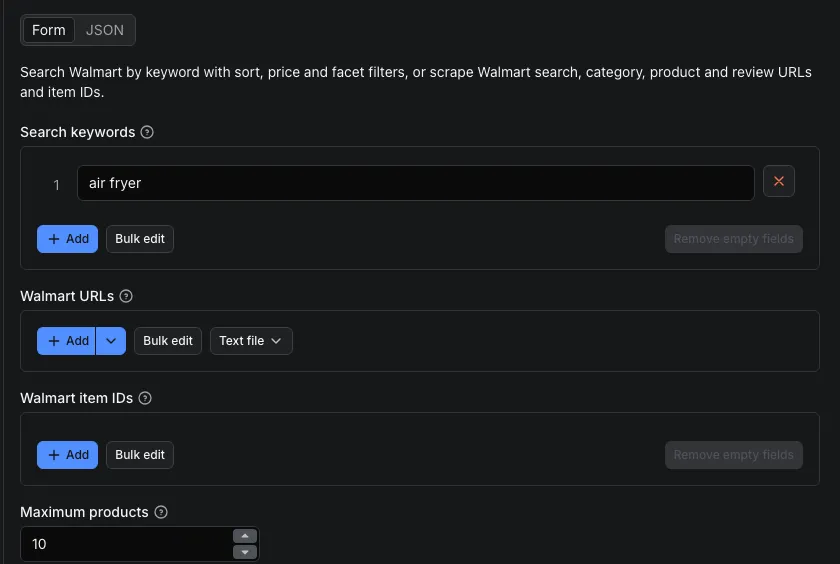Open Bulk edit for Search keywords
840x564 pixels.
pyautogui.click(x=140, y=239)
